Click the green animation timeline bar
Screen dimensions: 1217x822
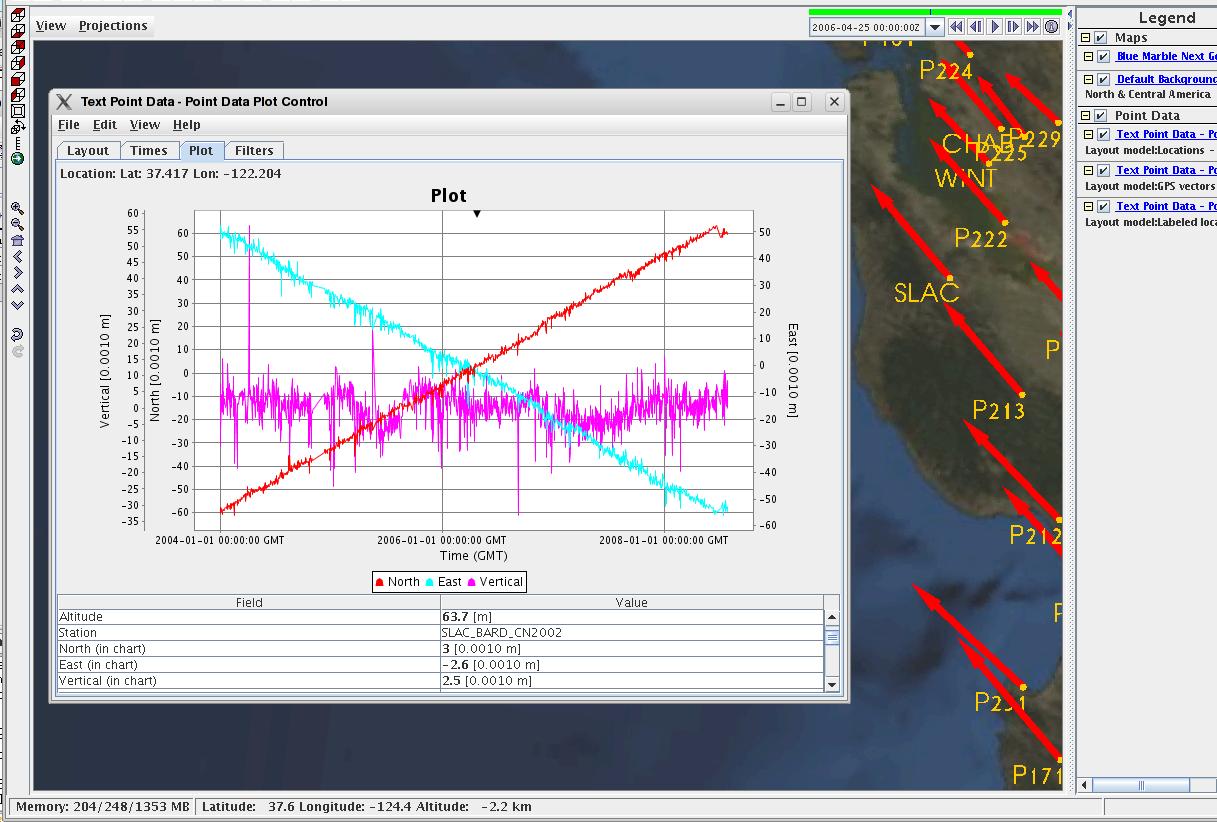934,12
